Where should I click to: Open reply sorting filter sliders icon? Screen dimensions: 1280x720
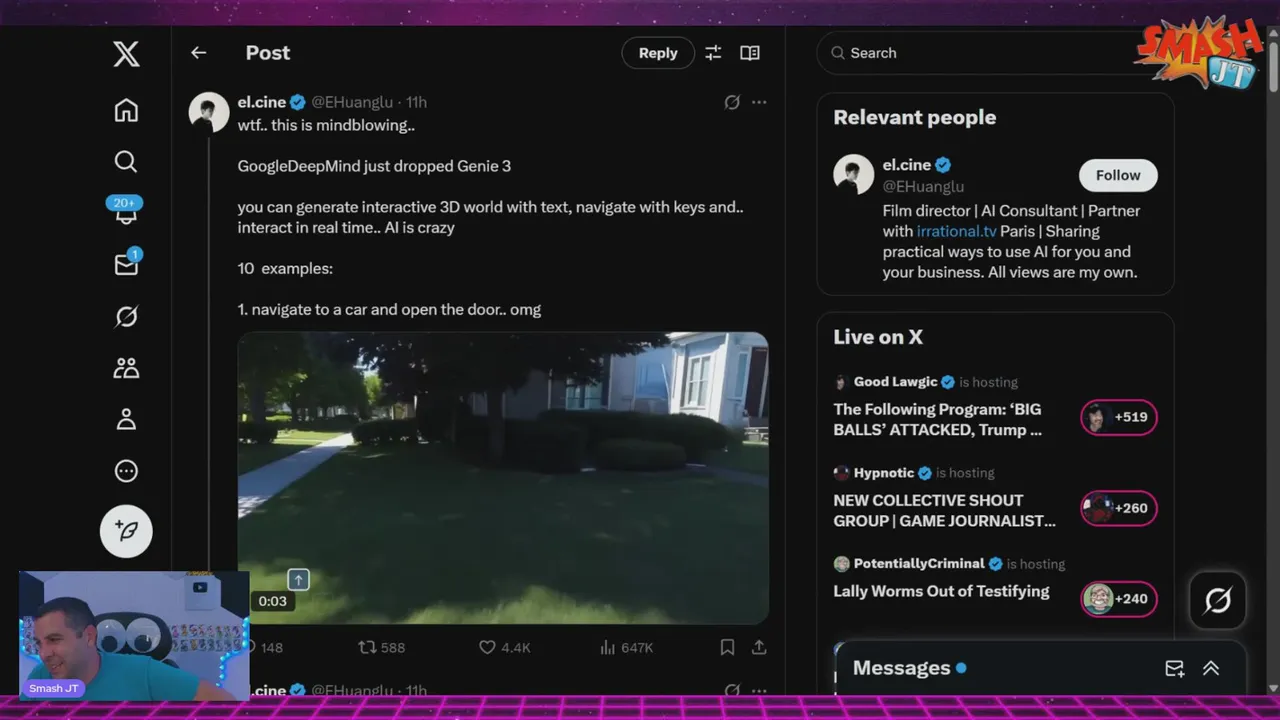point(713,53)
